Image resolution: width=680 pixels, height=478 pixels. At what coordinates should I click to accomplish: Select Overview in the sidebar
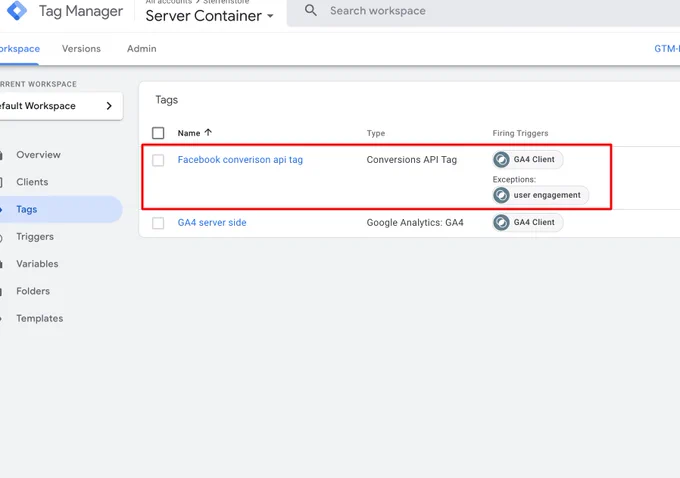point(39,155)
